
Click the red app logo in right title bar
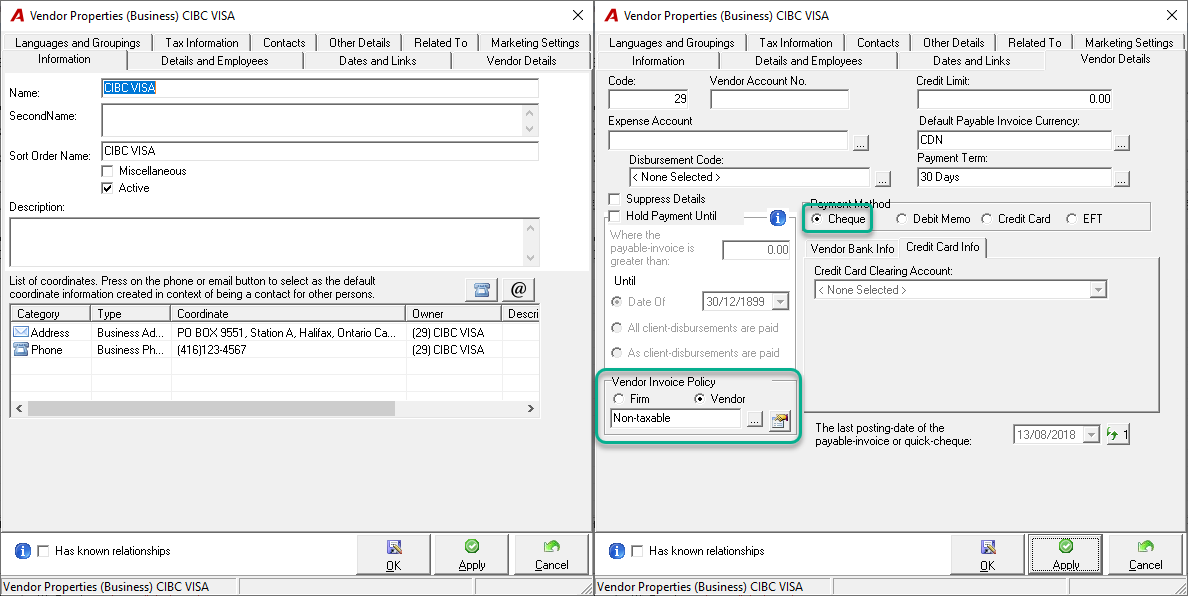(x=611, y=15)
